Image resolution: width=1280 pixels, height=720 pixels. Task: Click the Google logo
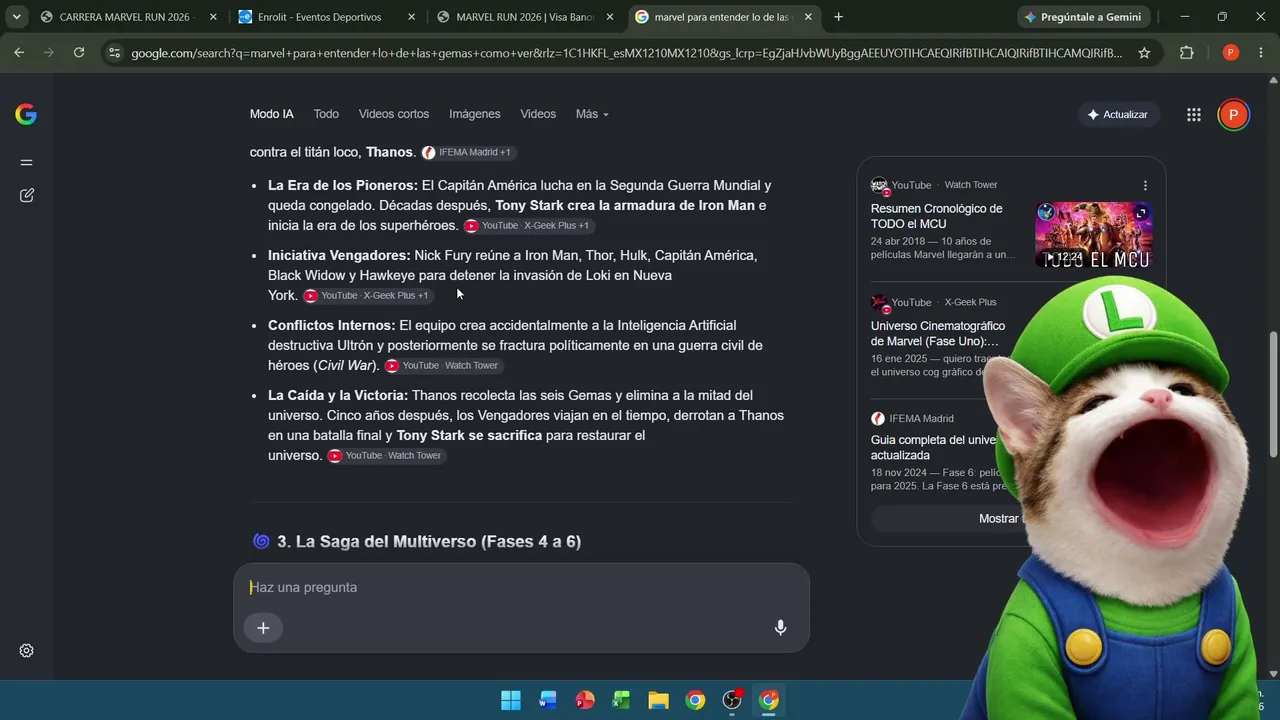26,114
